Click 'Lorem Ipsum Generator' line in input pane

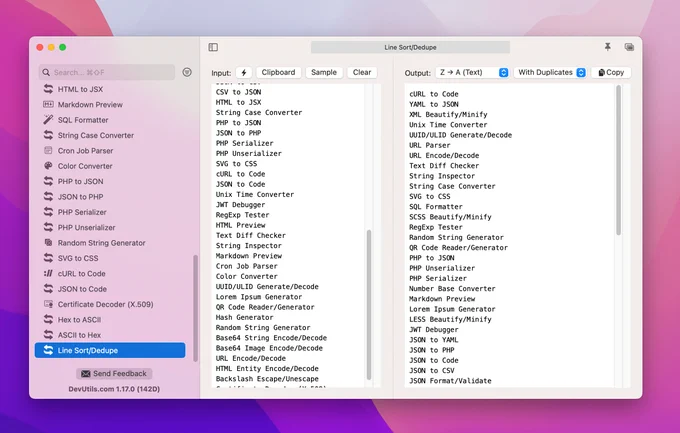coord(259,297)
